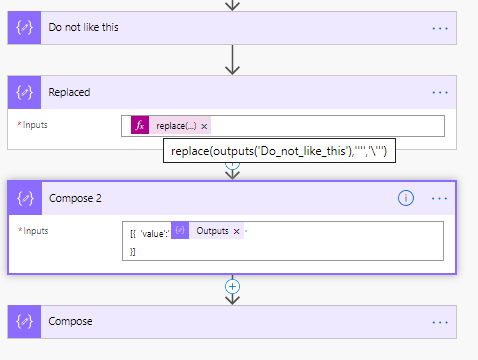478x360 pixels.
Task: Open the Replaced action ellipsis menu
Action: pyautogui.click(x=440, y=92)
